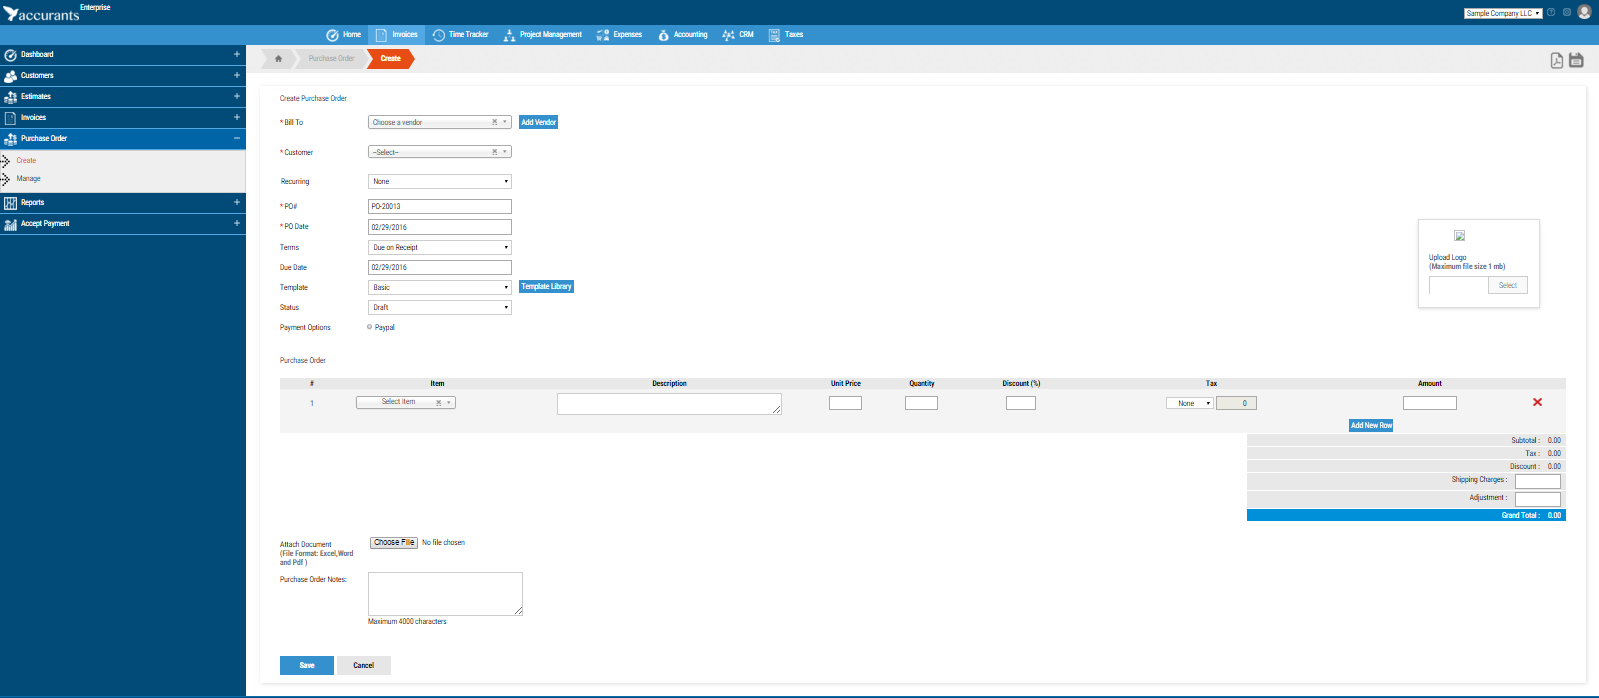Open the Taxes top menu
This screenshot has width=1599, height=698.
[x=786, y=35]
